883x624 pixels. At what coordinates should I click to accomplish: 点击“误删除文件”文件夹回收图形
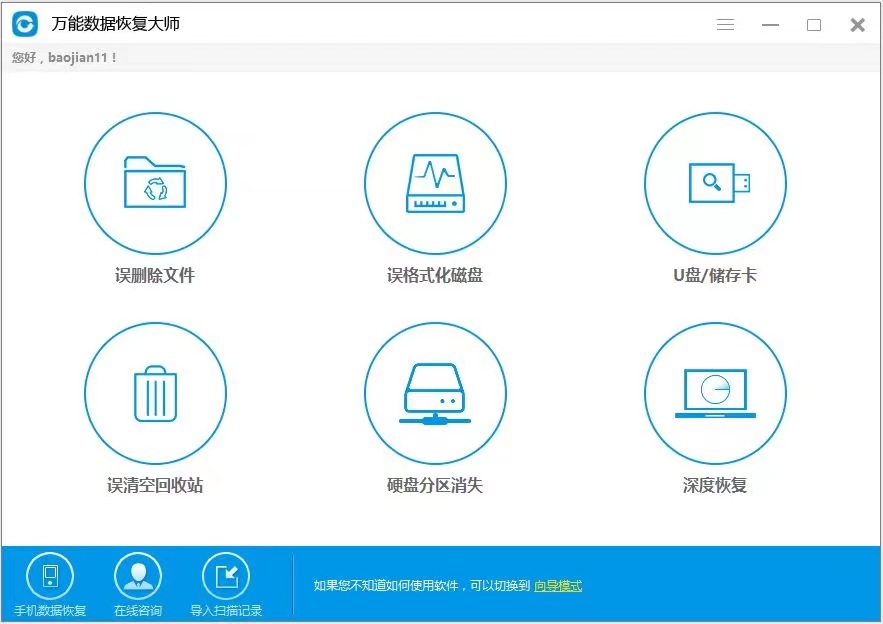click(x=155, y=184)
